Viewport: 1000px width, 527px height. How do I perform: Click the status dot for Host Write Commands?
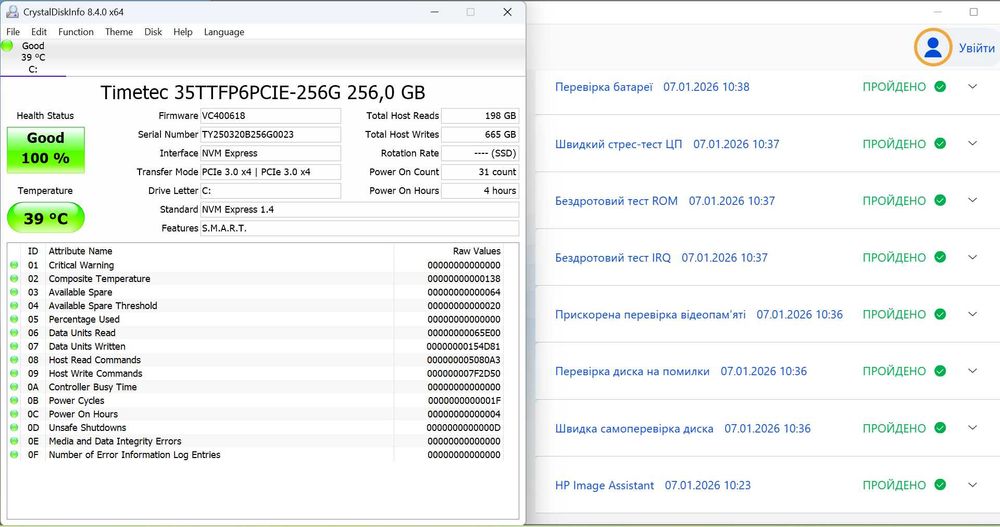pyautogui.click(x=14, y=373)
